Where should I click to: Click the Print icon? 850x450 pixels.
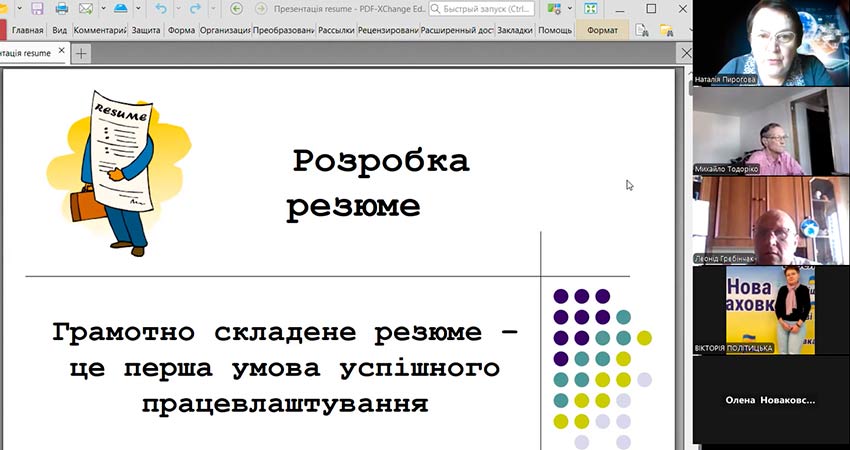click(x=62, y=9)
